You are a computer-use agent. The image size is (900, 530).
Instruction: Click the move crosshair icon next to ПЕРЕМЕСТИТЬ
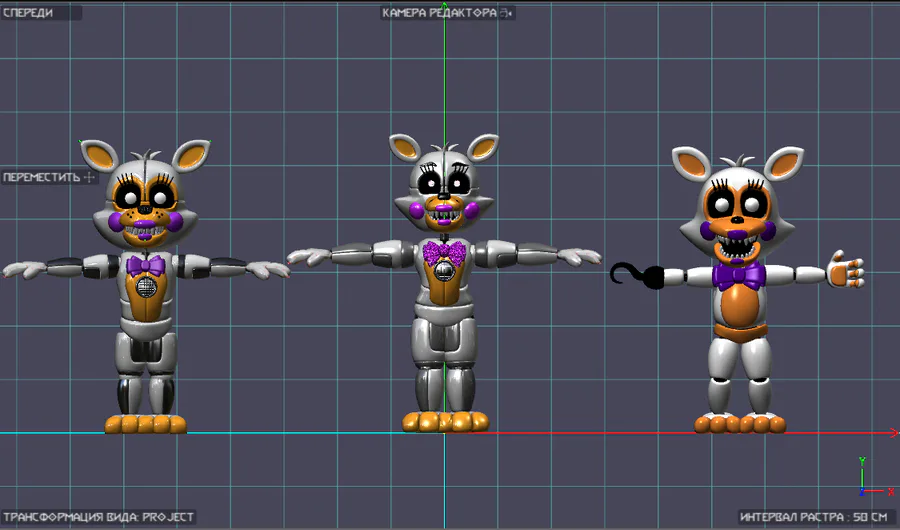pyautogui.click(x=89, y=177)
